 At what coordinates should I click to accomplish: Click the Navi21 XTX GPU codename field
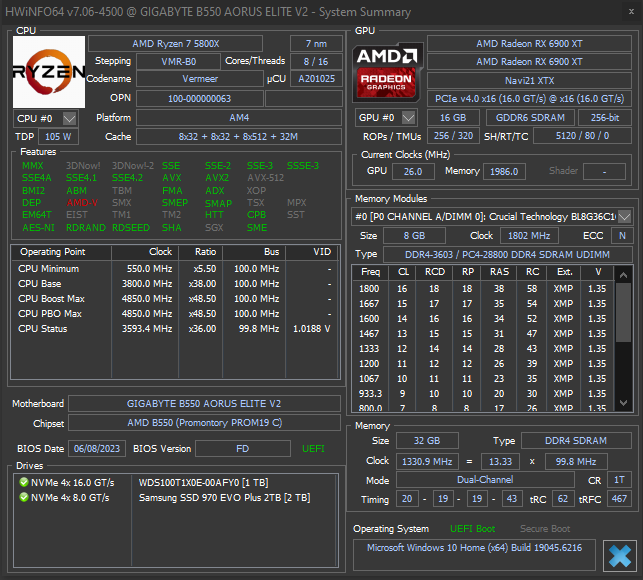click(x=529, y=81)
